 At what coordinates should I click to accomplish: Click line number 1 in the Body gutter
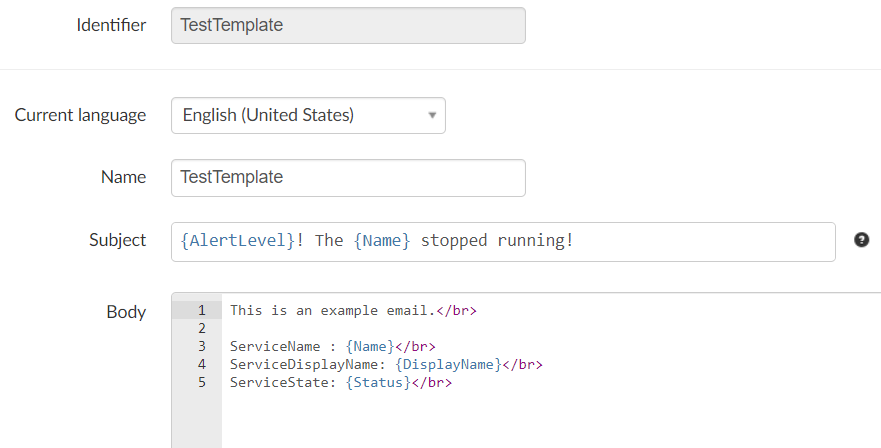pos(201,310)
